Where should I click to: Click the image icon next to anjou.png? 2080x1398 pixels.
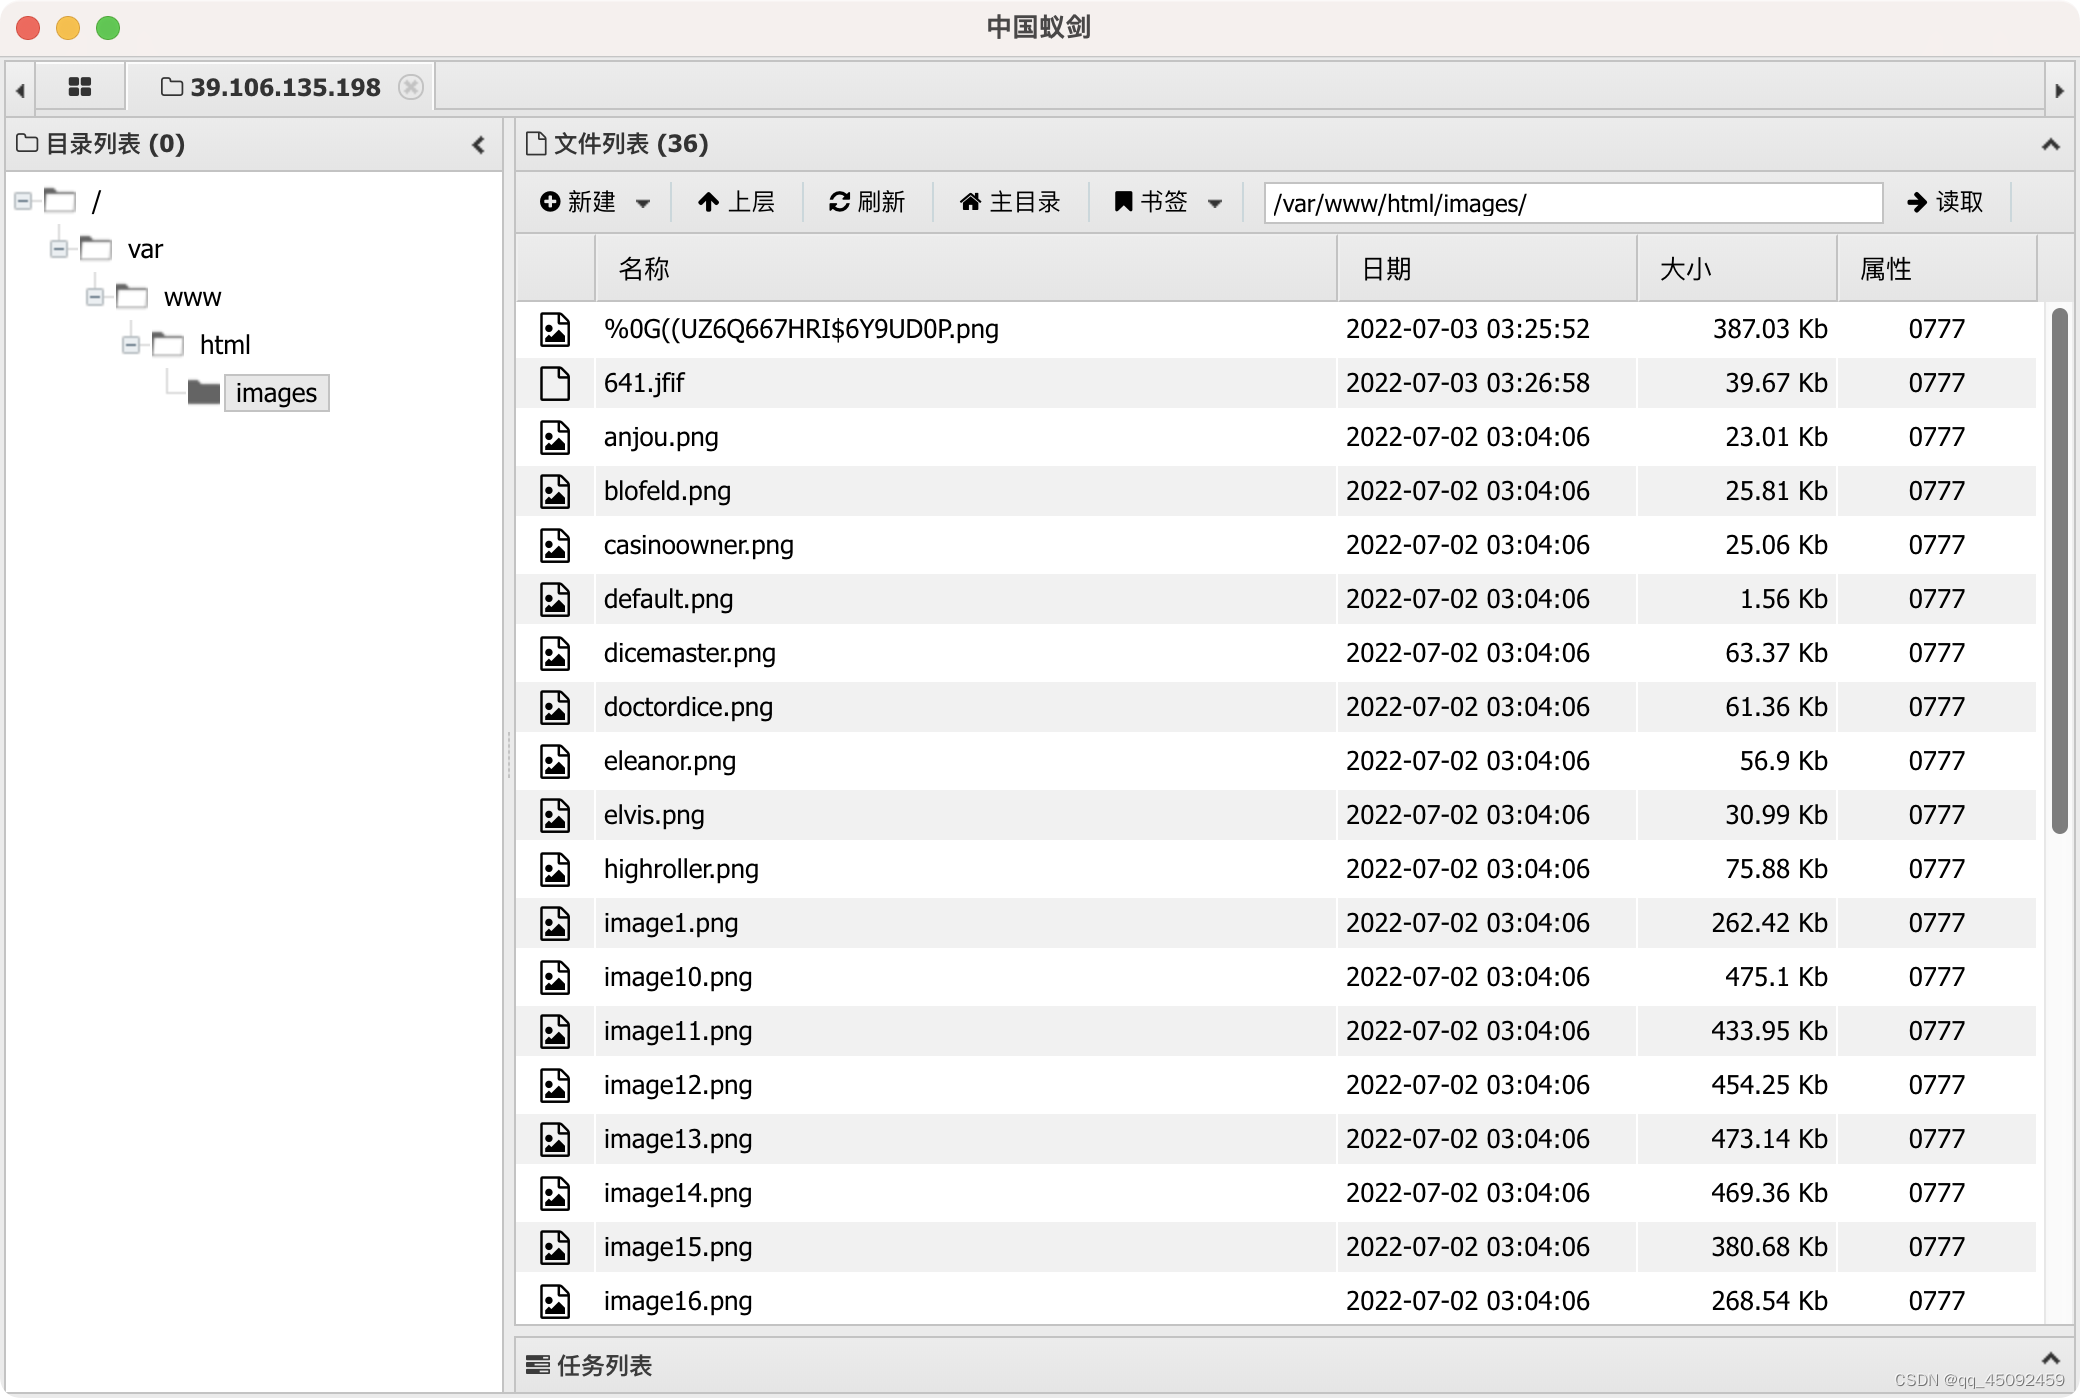[556, 437]
